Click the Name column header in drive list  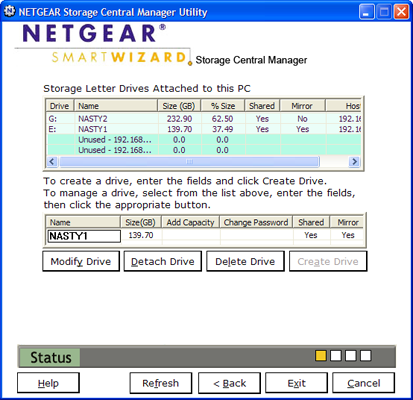click(116, 106)
